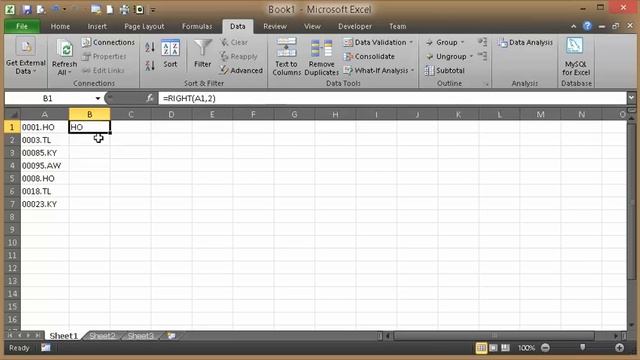Toggle the Filter funnel
The width and height of the screenshot is (640, 360).
(202, 53)
